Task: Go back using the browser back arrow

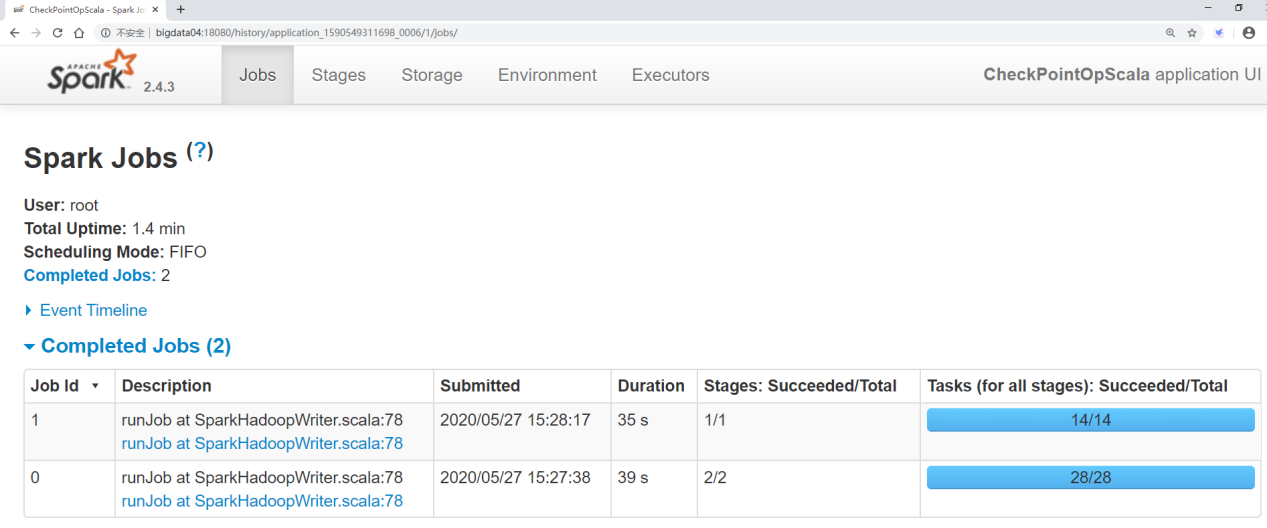Action: [x=14, y=32]
